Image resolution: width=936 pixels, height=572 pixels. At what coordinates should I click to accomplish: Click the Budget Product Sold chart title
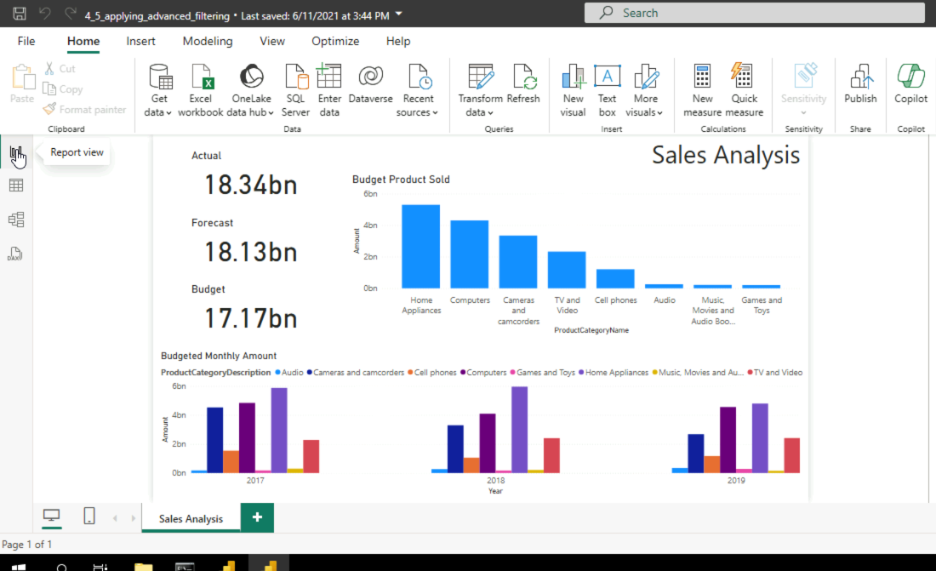tap(401, 179)
